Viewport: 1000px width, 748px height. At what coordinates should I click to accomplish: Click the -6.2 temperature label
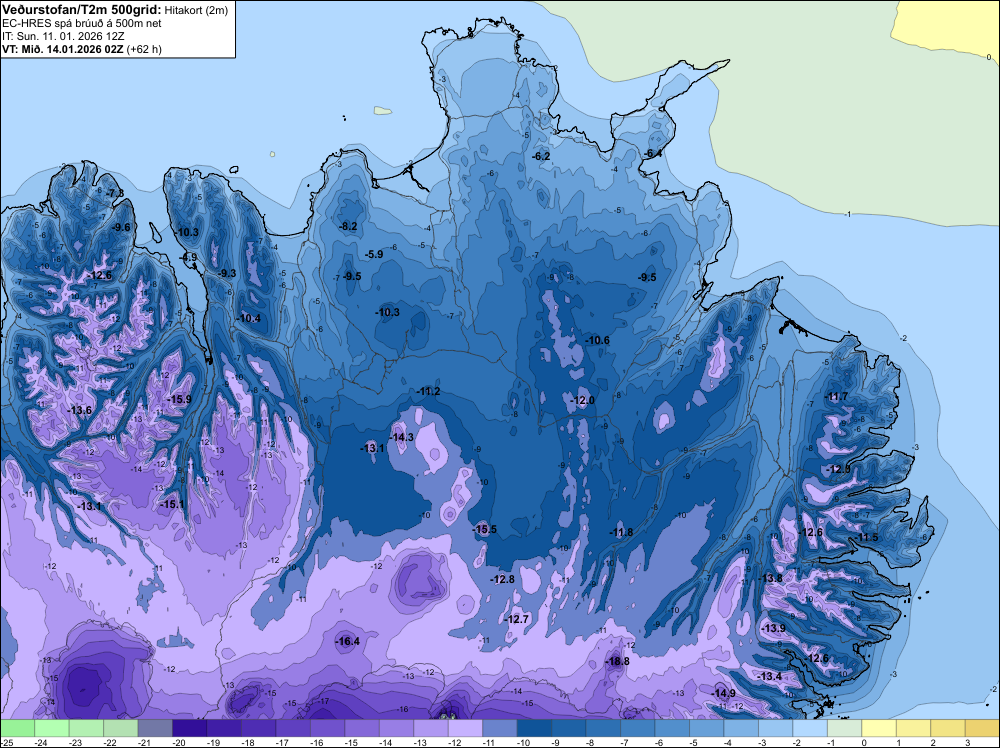coord(541,156)
